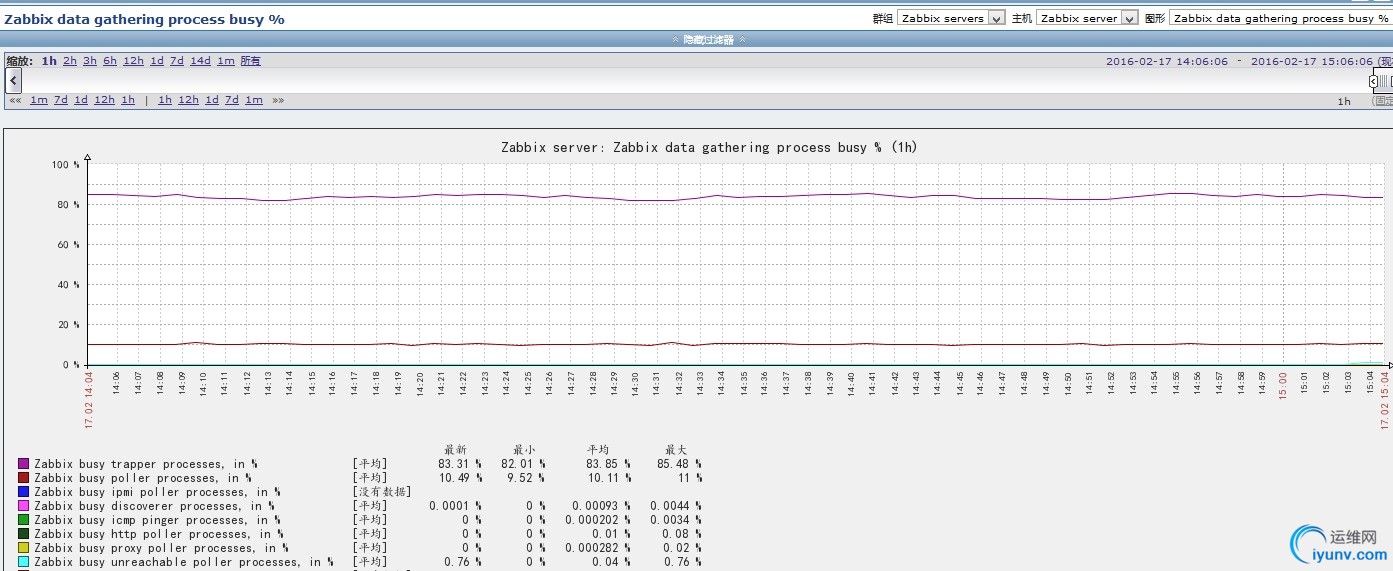The image size is (1393, 571).
Task: Set zoom to 3h
Action: click(90, 61)
